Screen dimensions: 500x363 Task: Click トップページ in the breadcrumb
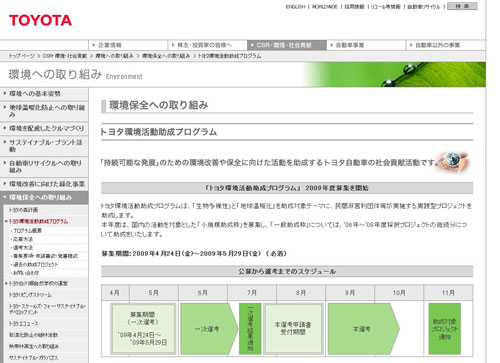coord(22,56)
